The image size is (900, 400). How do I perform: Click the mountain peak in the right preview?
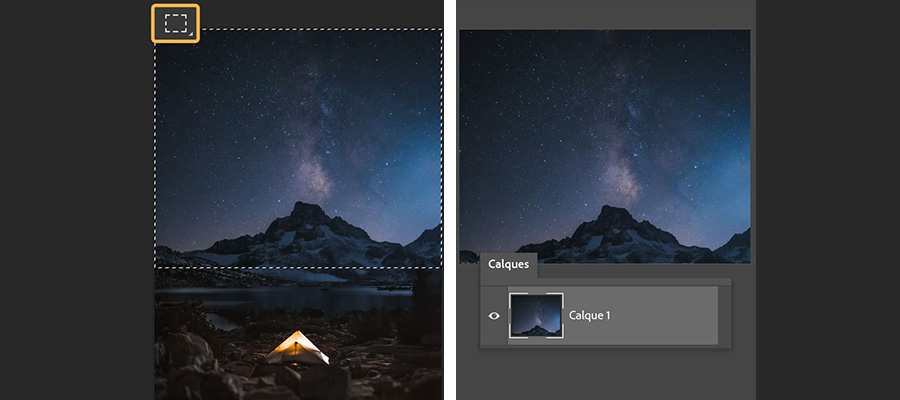point(614,213)
